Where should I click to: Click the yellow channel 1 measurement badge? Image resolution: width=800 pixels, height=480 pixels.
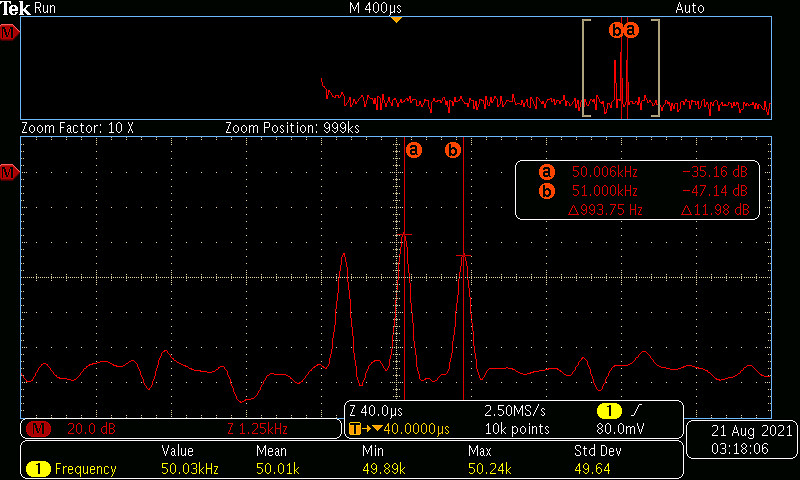point(38,469)
